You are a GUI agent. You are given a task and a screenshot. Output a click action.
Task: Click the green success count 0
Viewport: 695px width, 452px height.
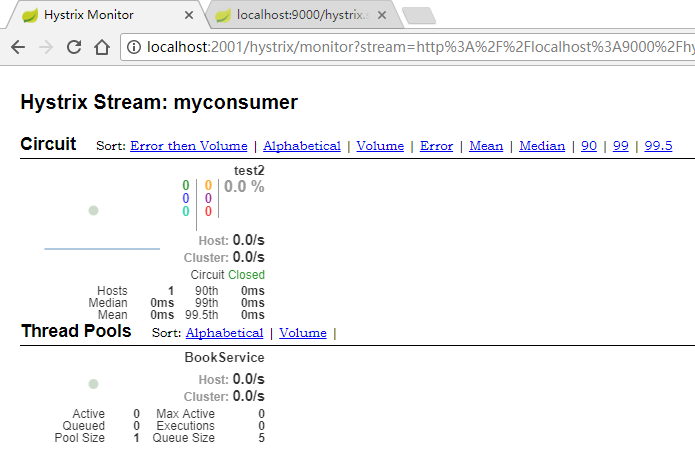tap(186, 185)
